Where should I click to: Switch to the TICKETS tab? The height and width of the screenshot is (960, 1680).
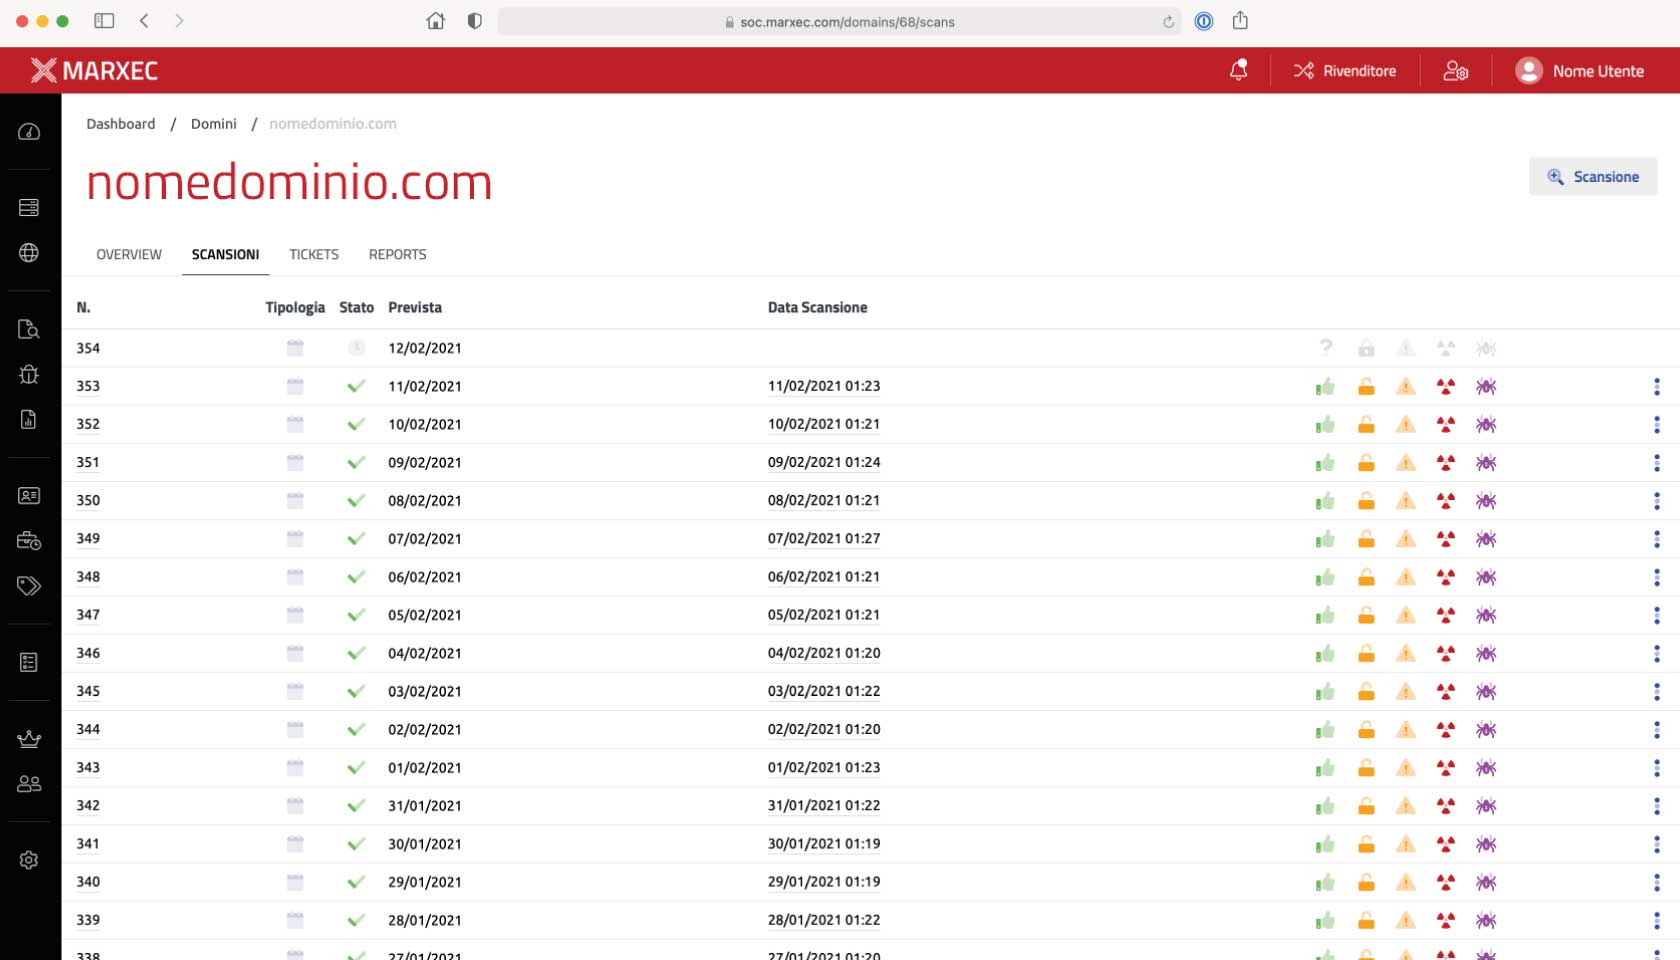click(x=314, y=254)
